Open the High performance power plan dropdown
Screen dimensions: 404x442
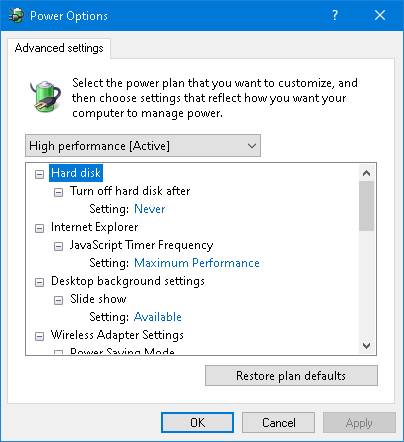coord(143,146)
